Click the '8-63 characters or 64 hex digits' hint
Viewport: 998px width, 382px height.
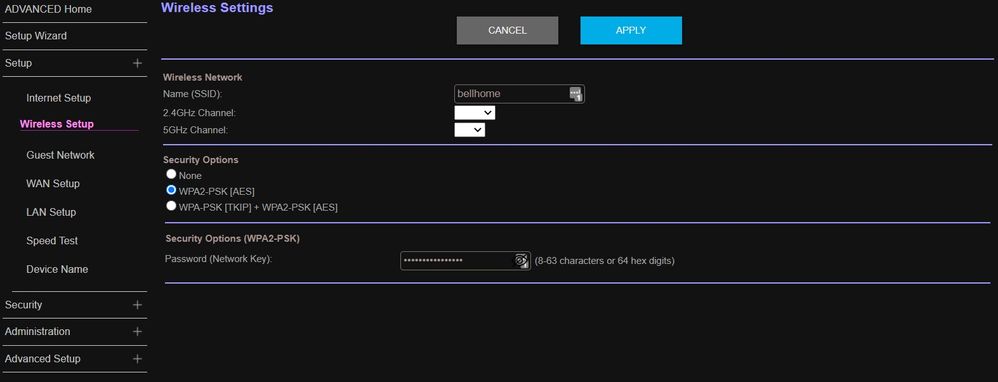point(604,261)
